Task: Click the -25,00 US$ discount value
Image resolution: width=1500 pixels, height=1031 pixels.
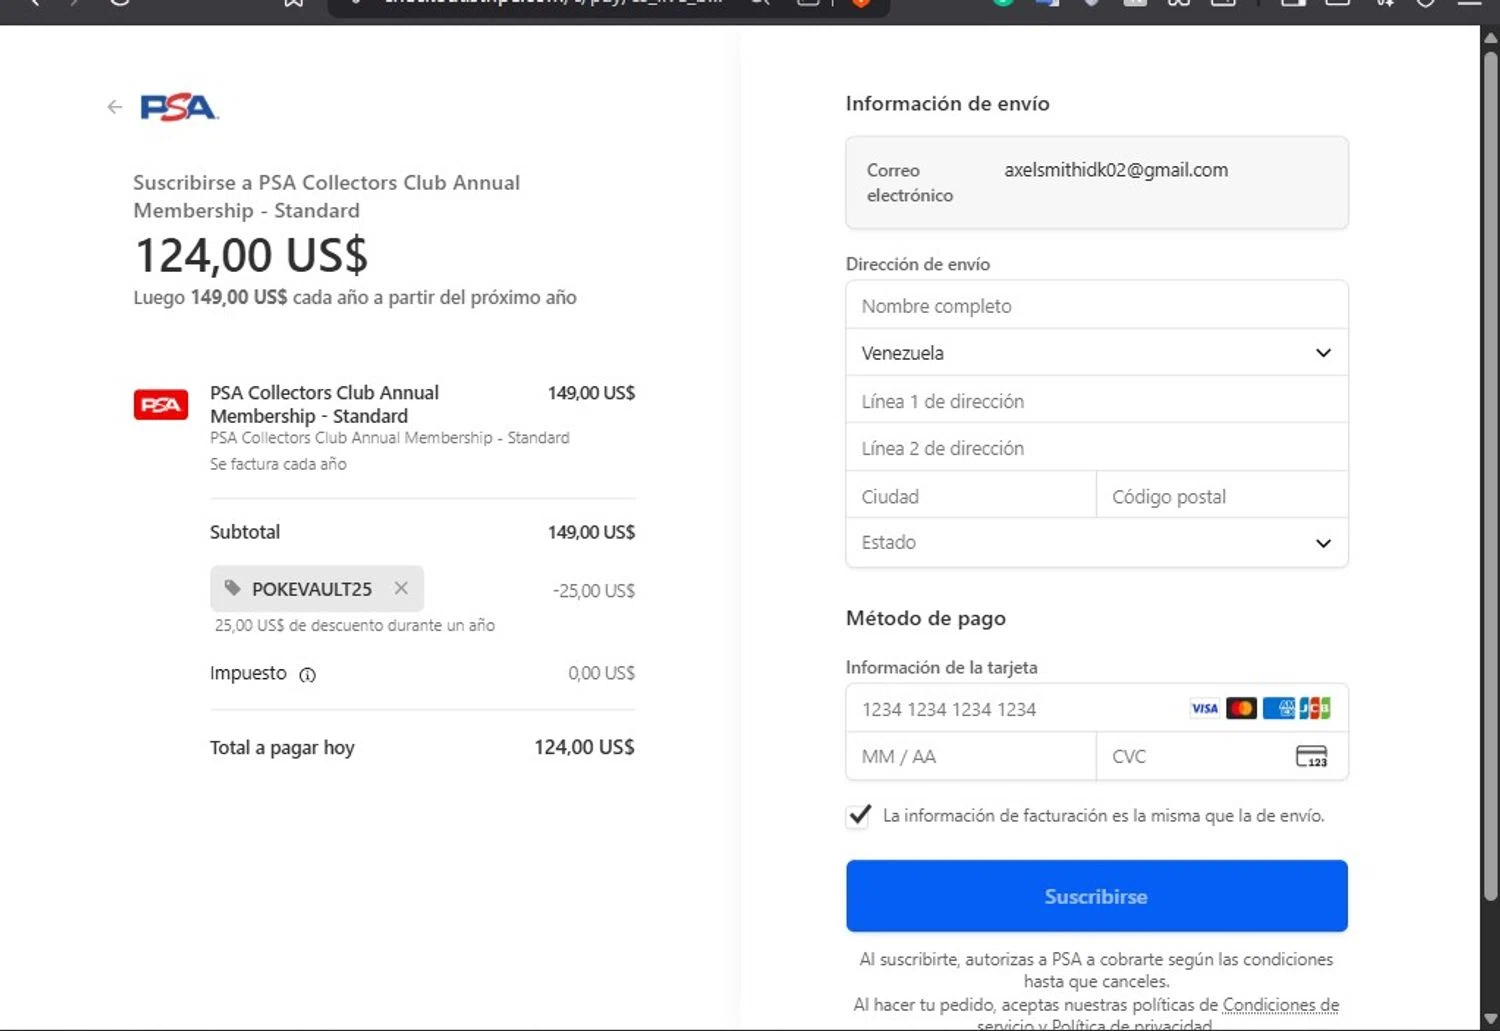Action: [594, 591]
